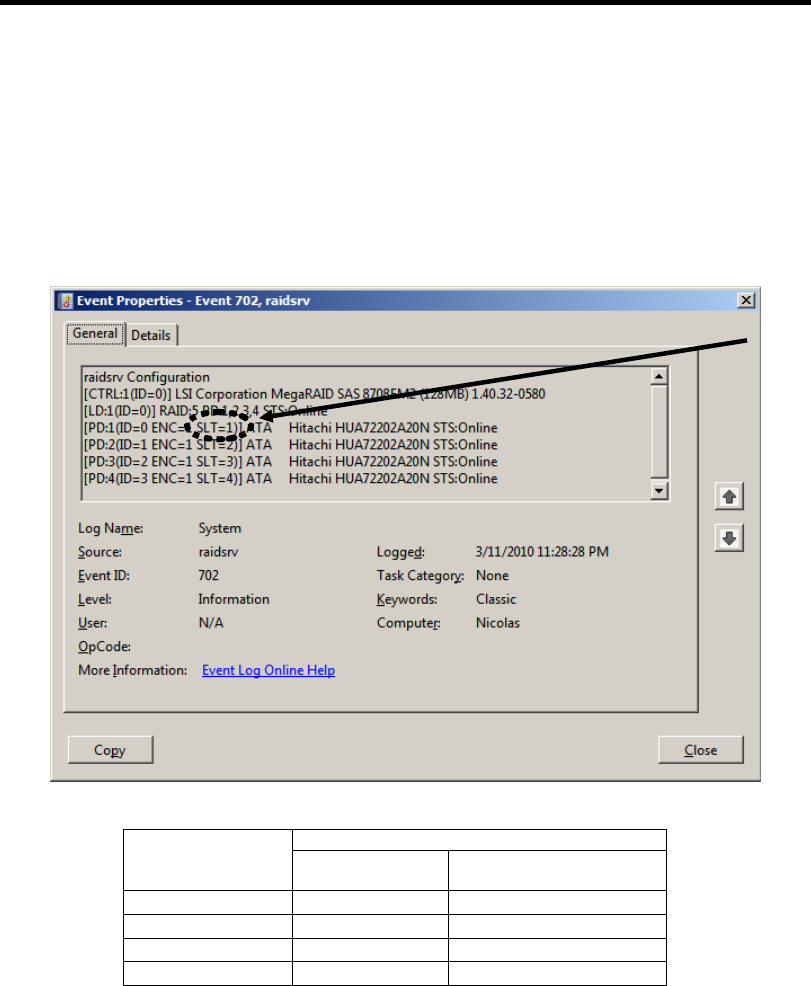Click the User value 'N/A'
Image resolution: width=811 pixels, height=986 pixels.
coord(211,623)
